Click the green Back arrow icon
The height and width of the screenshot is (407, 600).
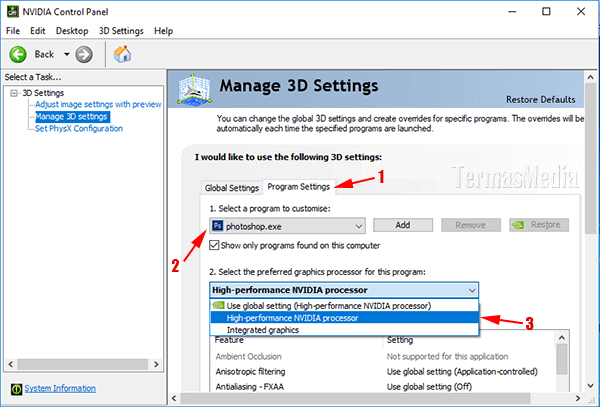coord(18,54)
